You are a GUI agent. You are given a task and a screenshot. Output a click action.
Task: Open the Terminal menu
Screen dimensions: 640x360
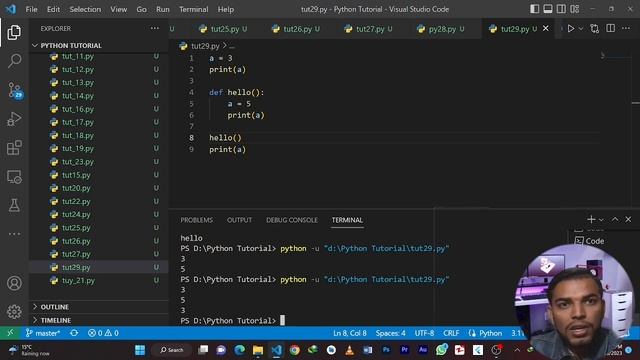click(193, 9)
